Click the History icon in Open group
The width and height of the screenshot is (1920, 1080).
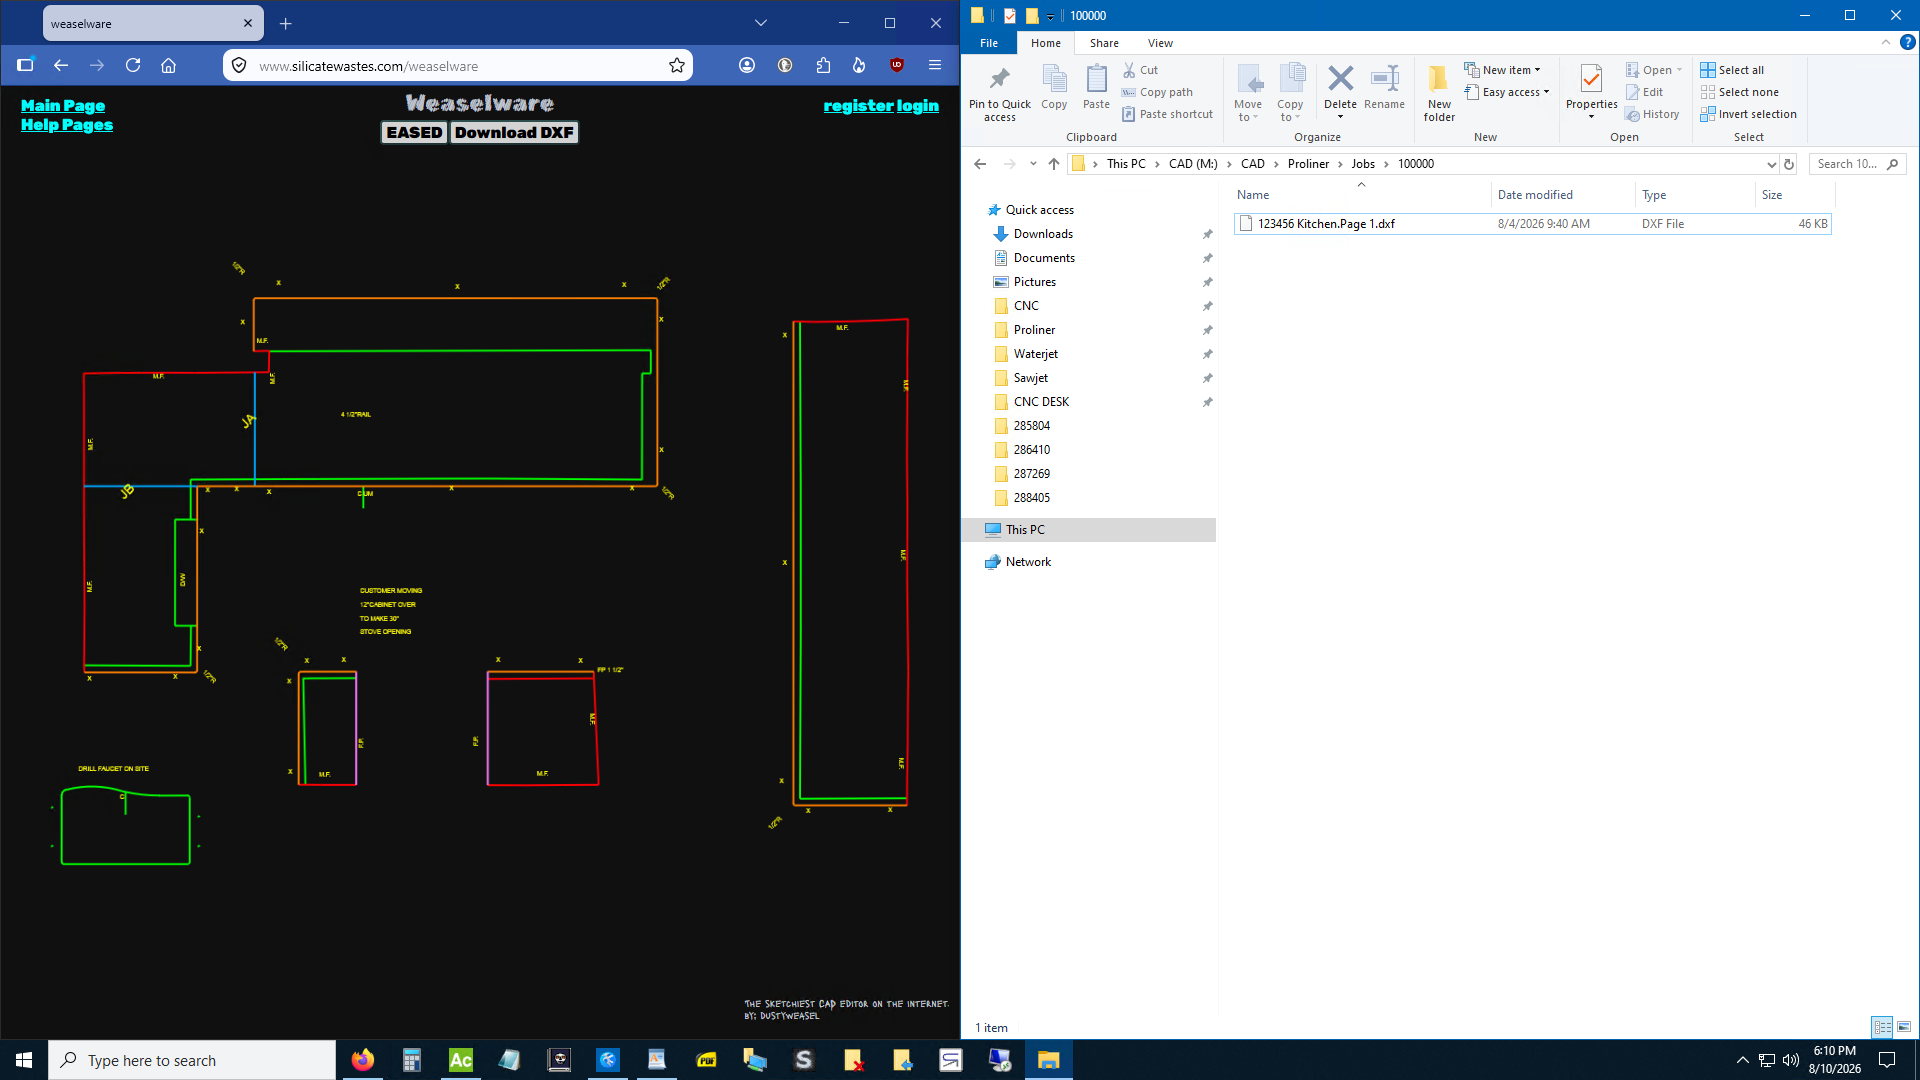[1652, 114]
